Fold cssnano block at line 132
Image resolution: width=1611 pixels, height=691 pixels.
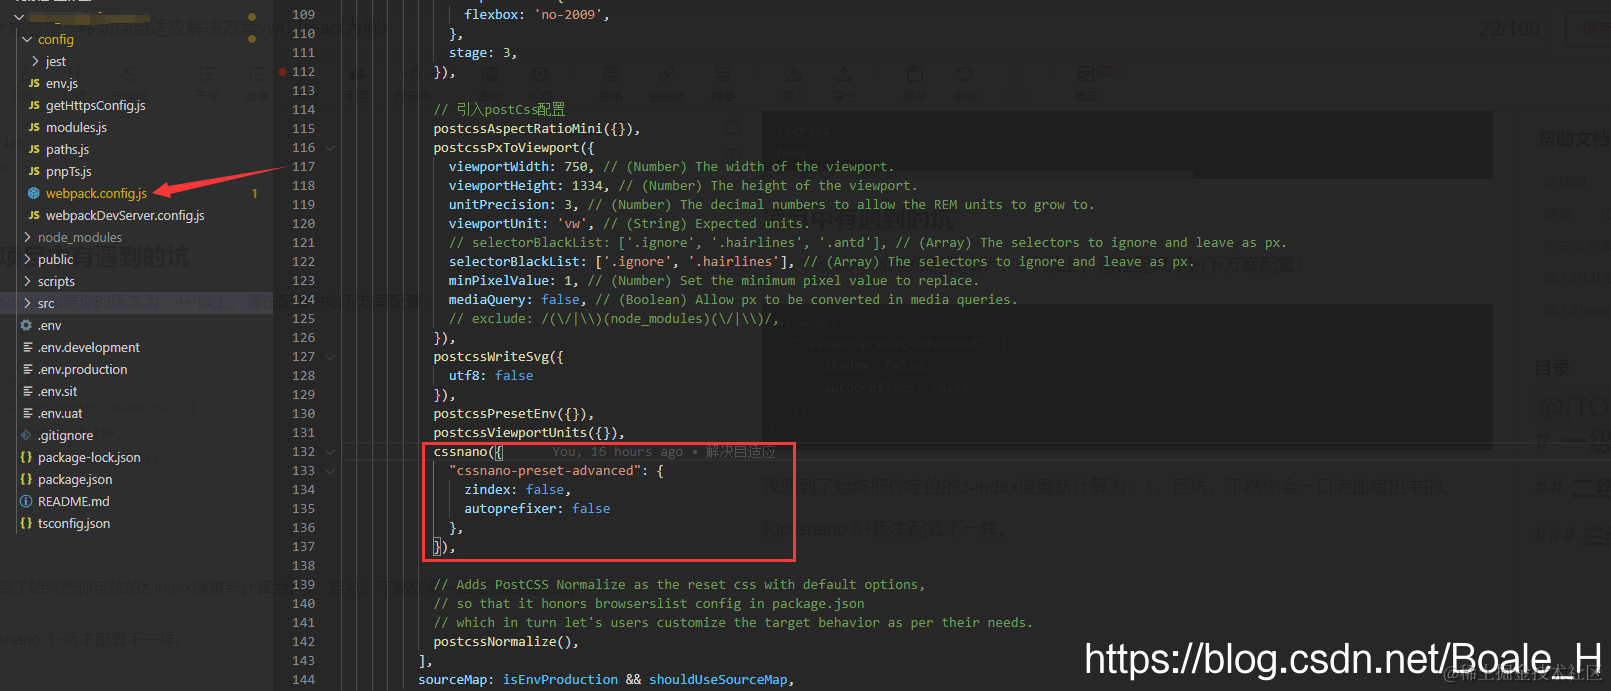[329, 452]
